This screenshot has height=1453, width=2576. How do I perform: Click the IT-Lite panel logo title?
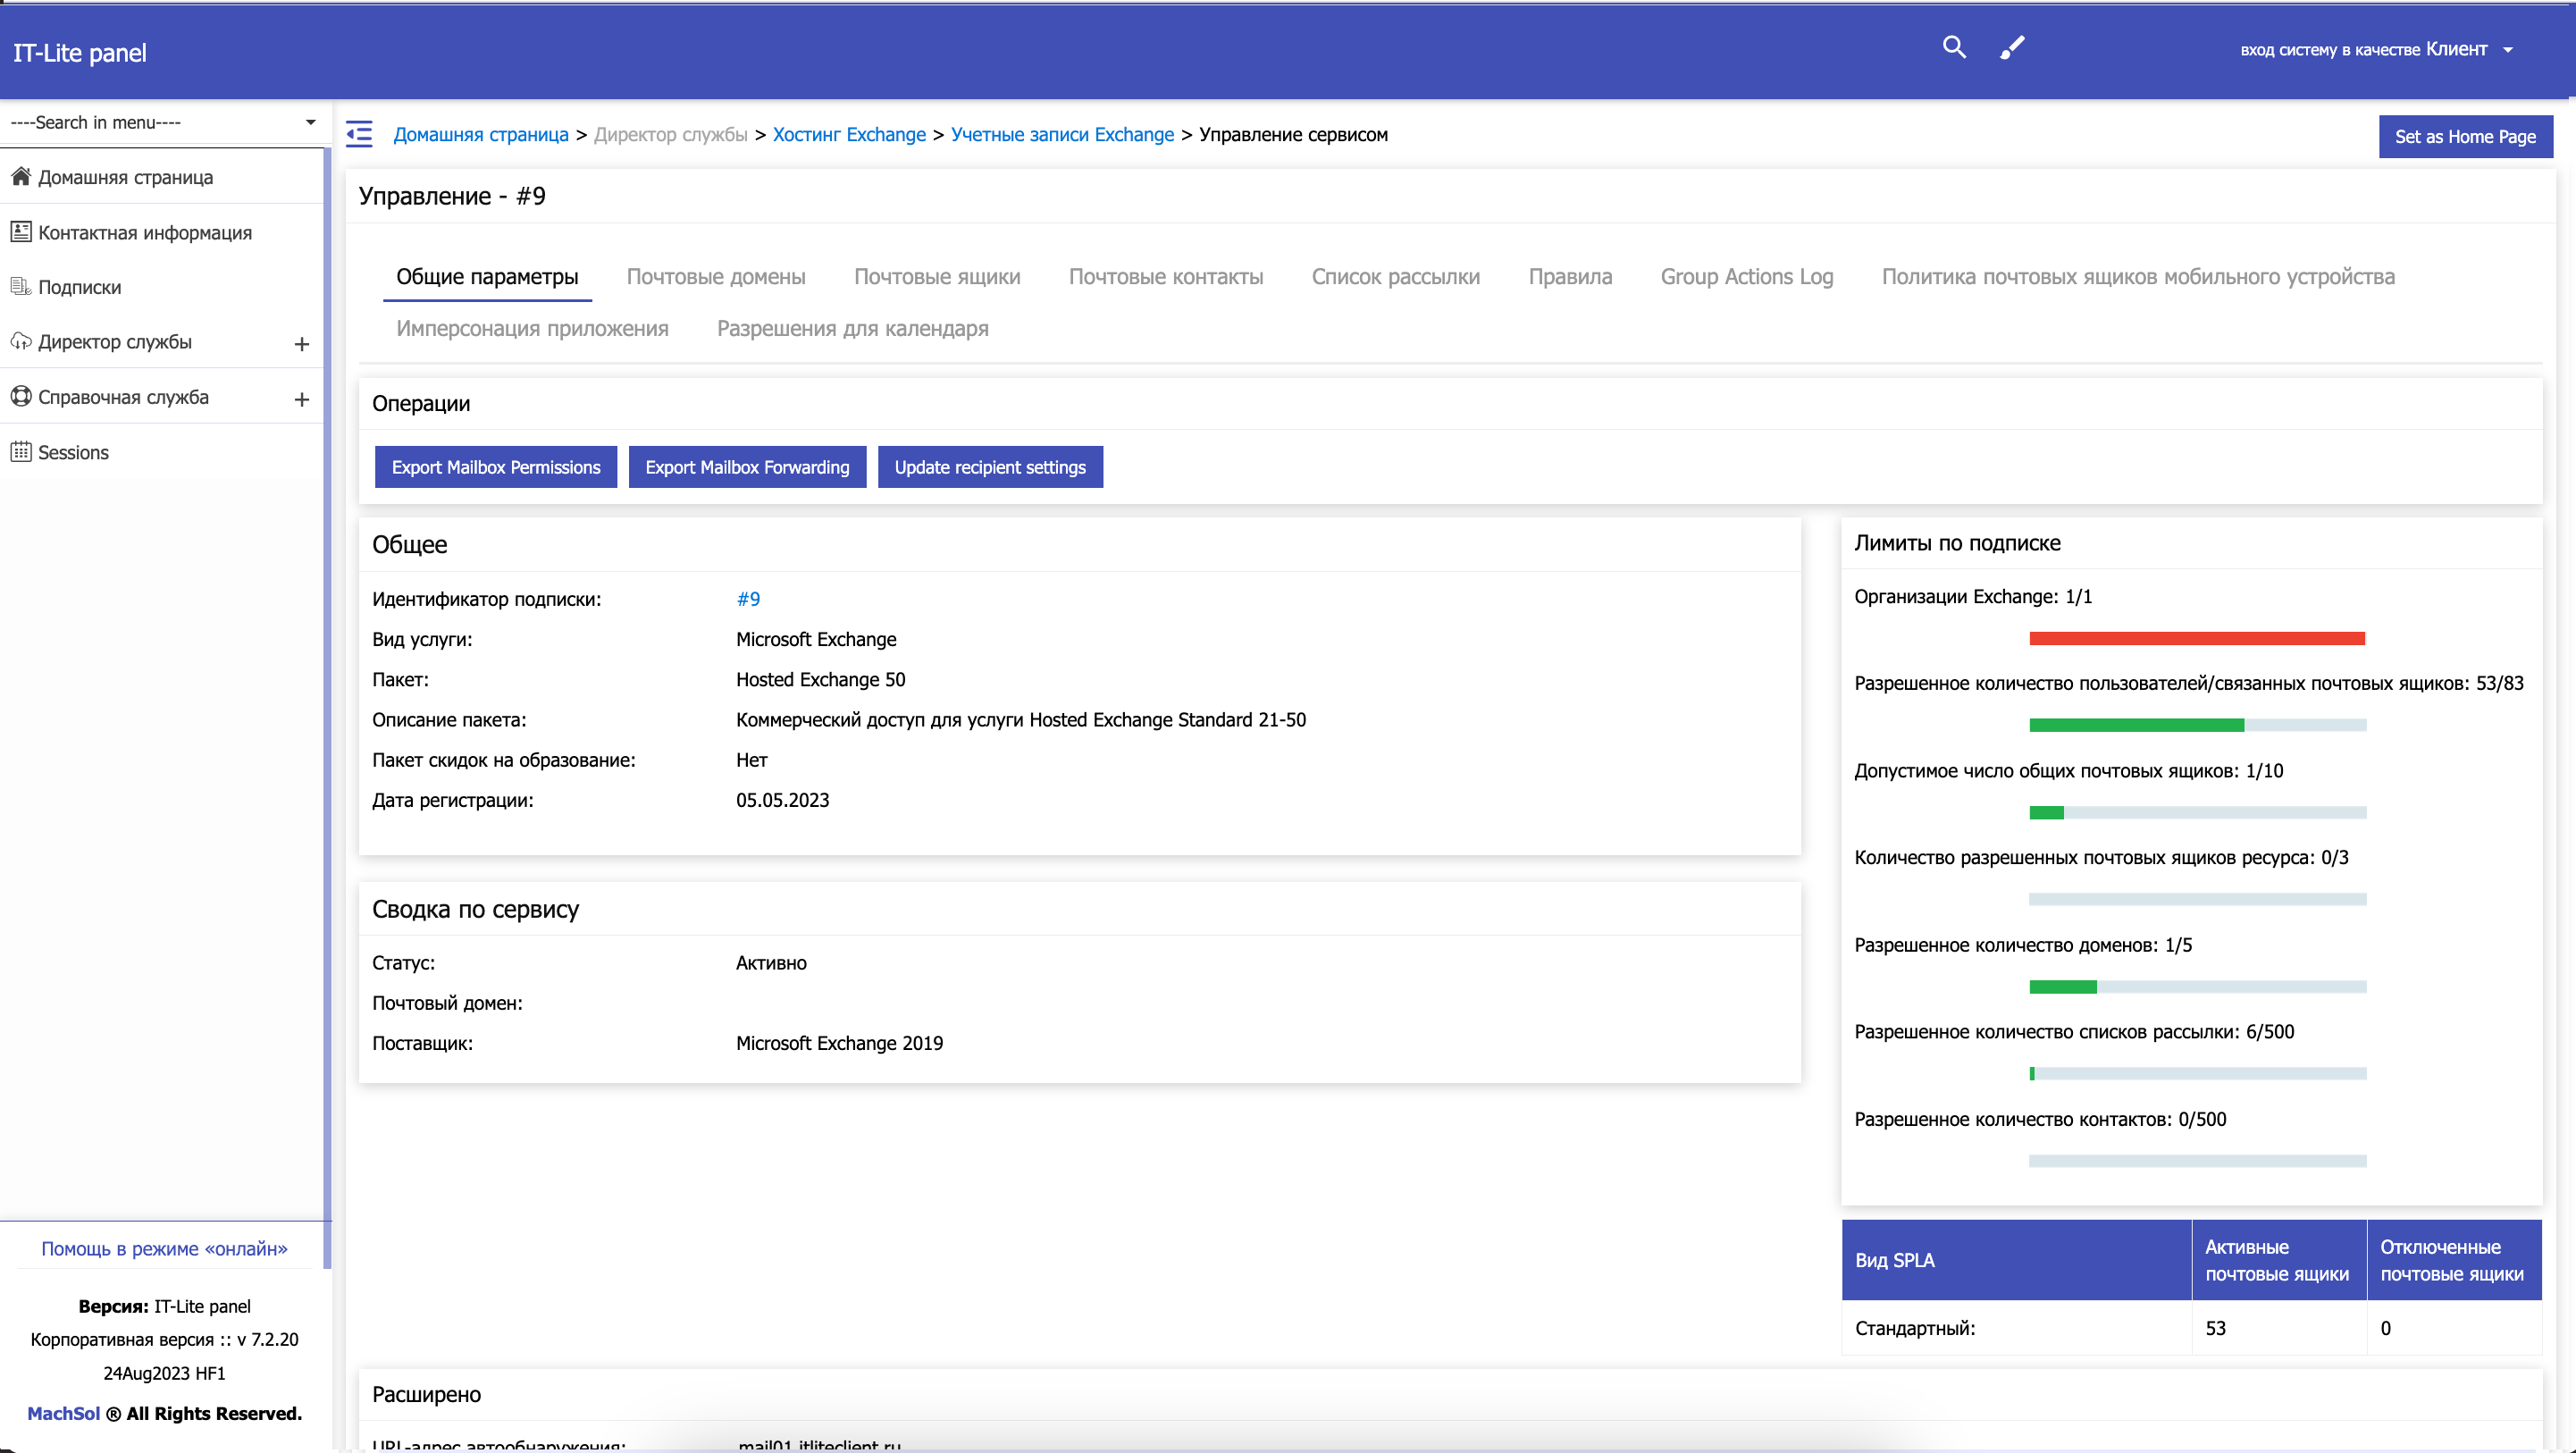79,53
